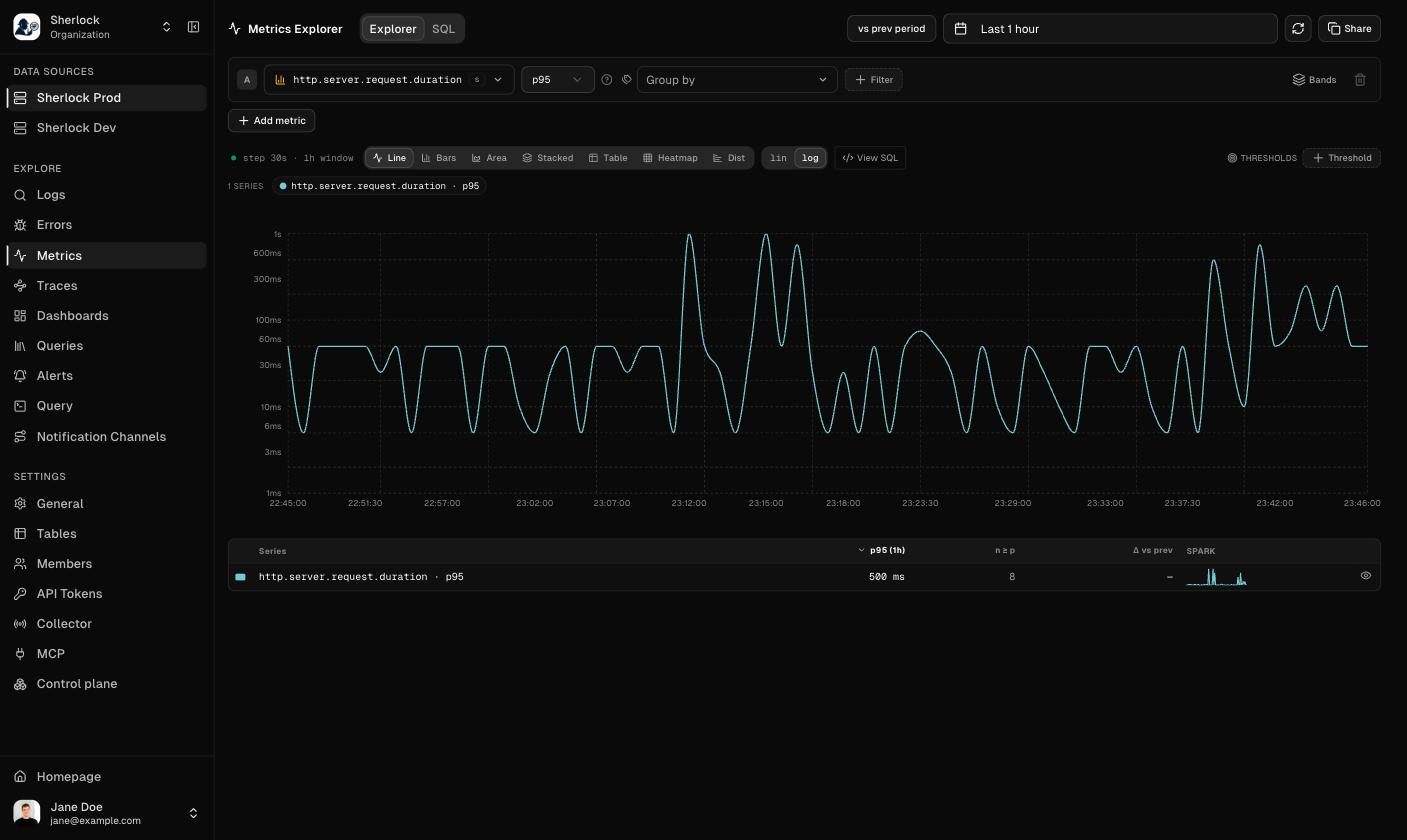Click the Δ vs prev column header
Viewport: 1407px width, 840px height.
pyautogui.click(x=1152, y=550)
